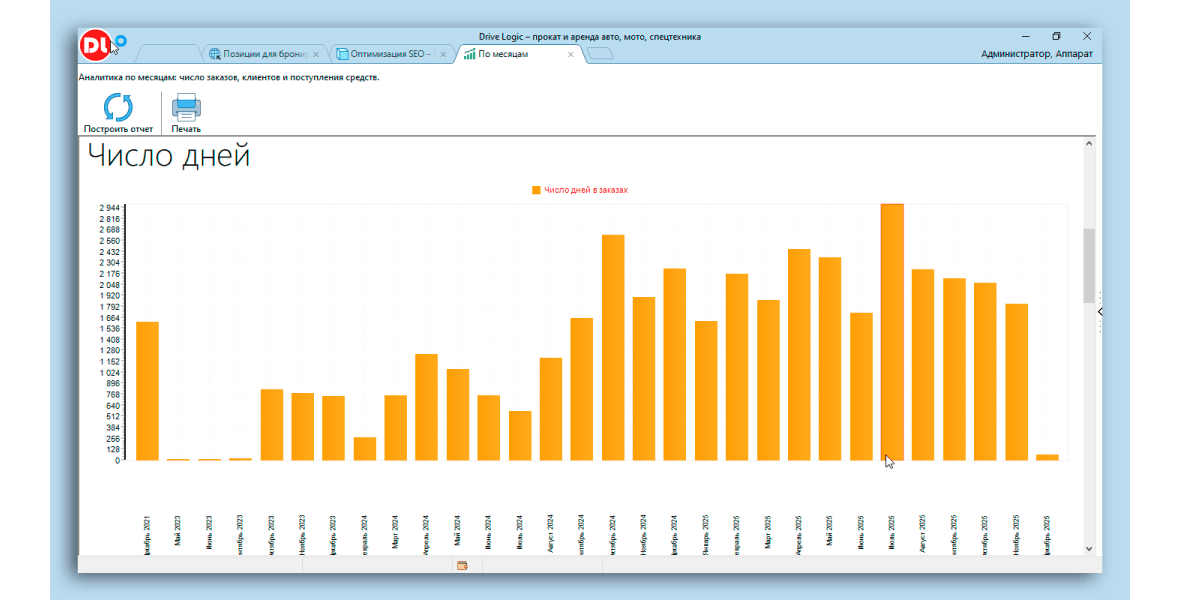Image resolution: width=1180 pixels, height=600 pixels.
Task: Switch to Позиции для брони tab
Action: pos(264,54)
